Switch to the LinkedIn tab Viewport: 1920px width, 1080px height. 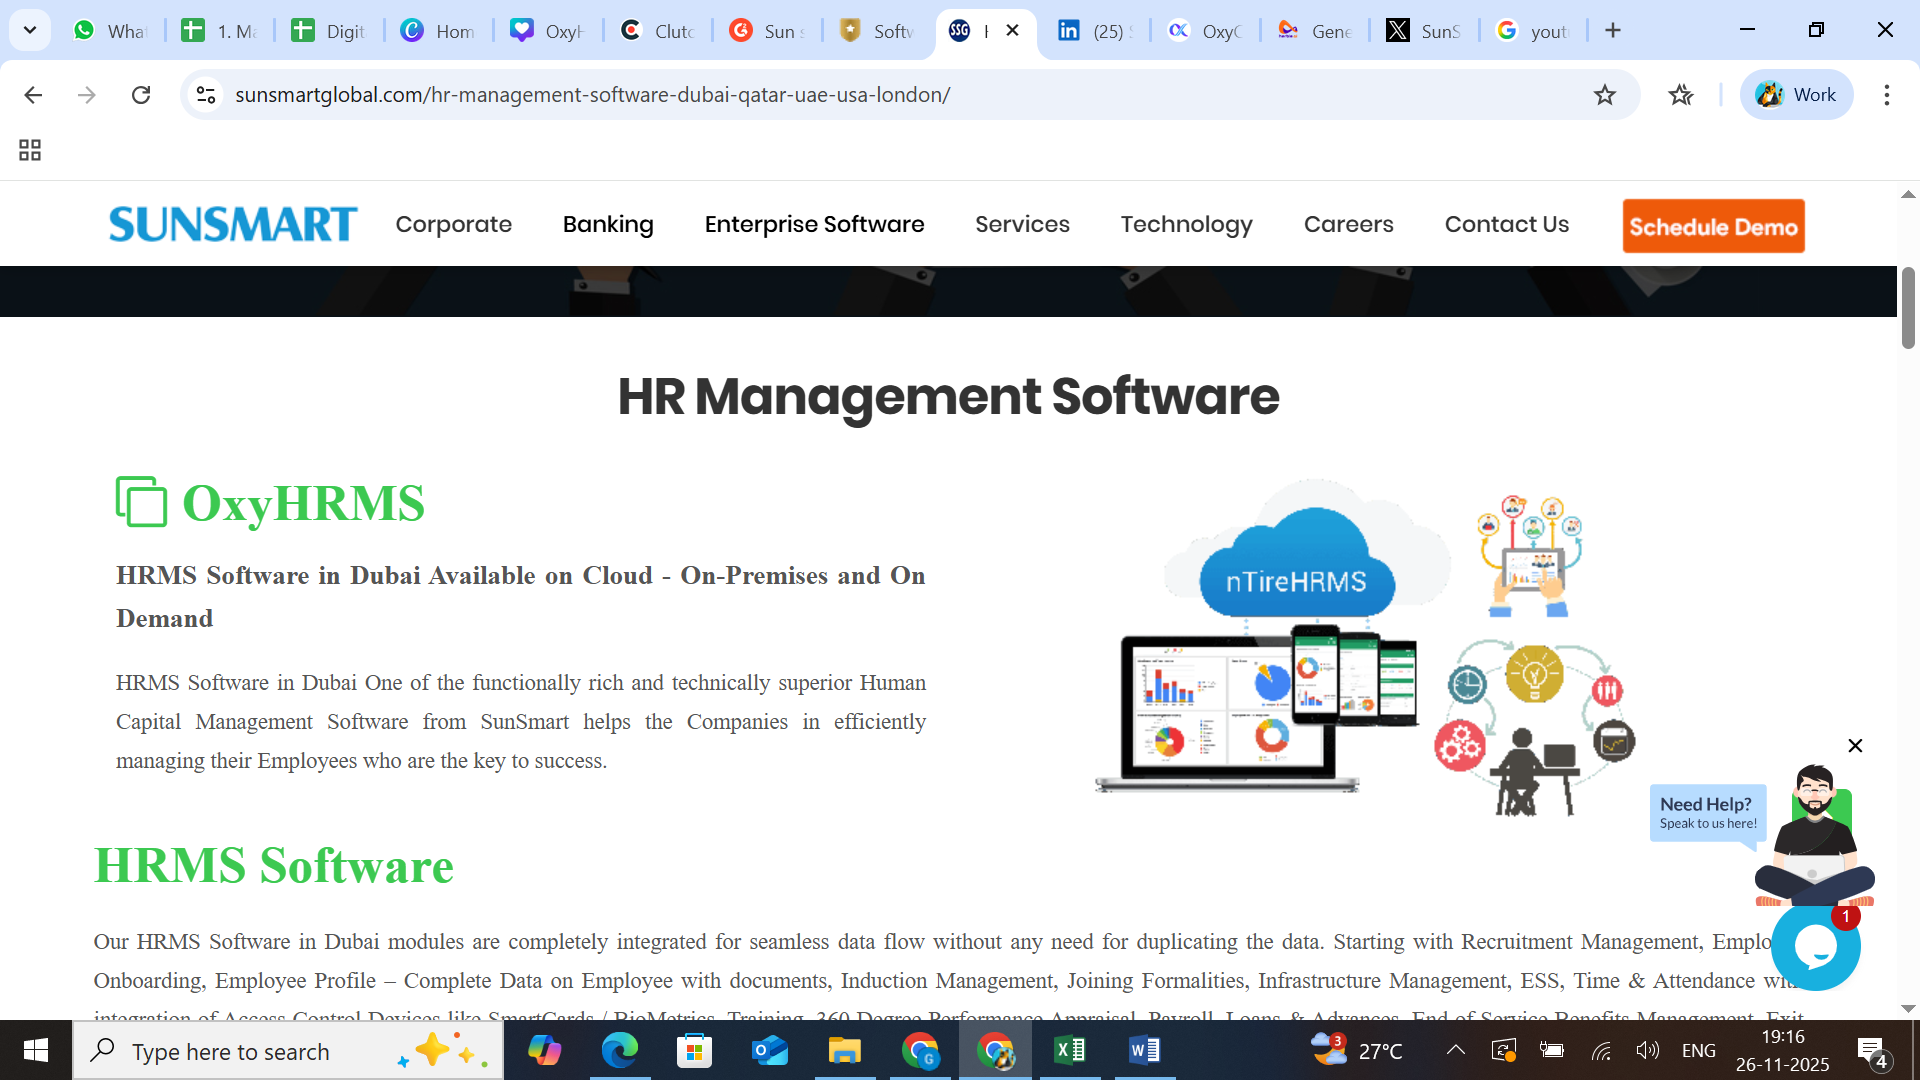tap(1095, 31)
